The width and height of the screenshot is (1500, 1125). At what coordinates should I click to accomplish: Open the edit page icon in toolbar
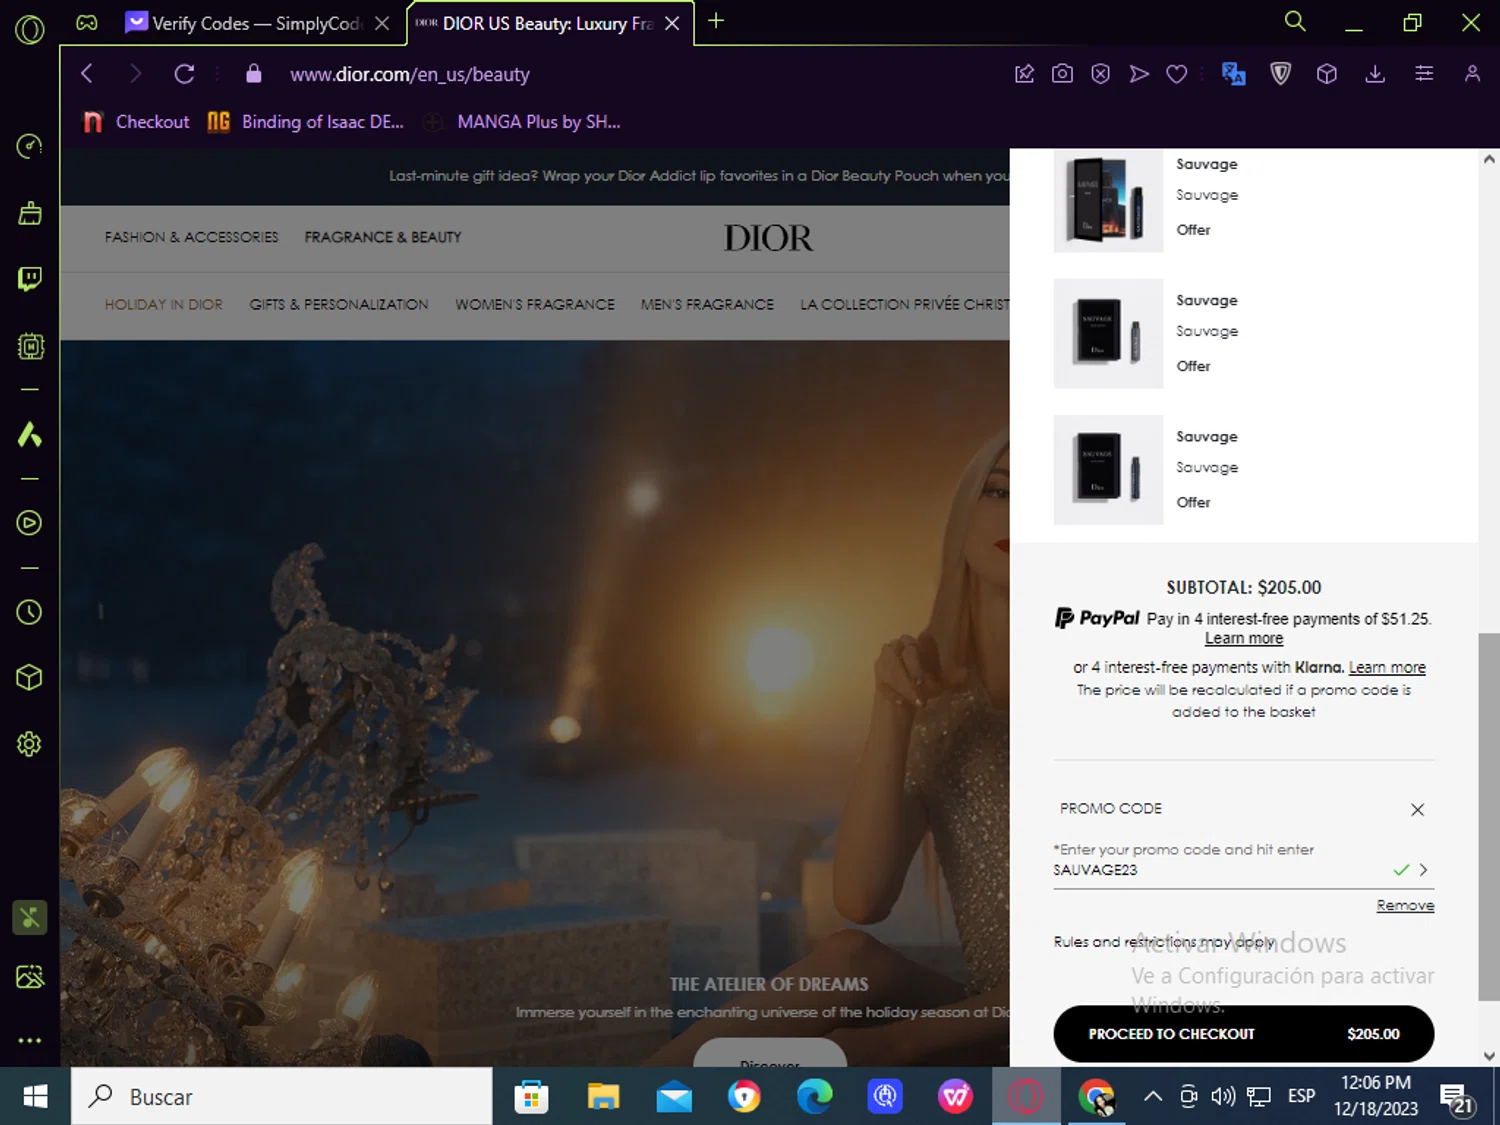[x=1024, y=74]
